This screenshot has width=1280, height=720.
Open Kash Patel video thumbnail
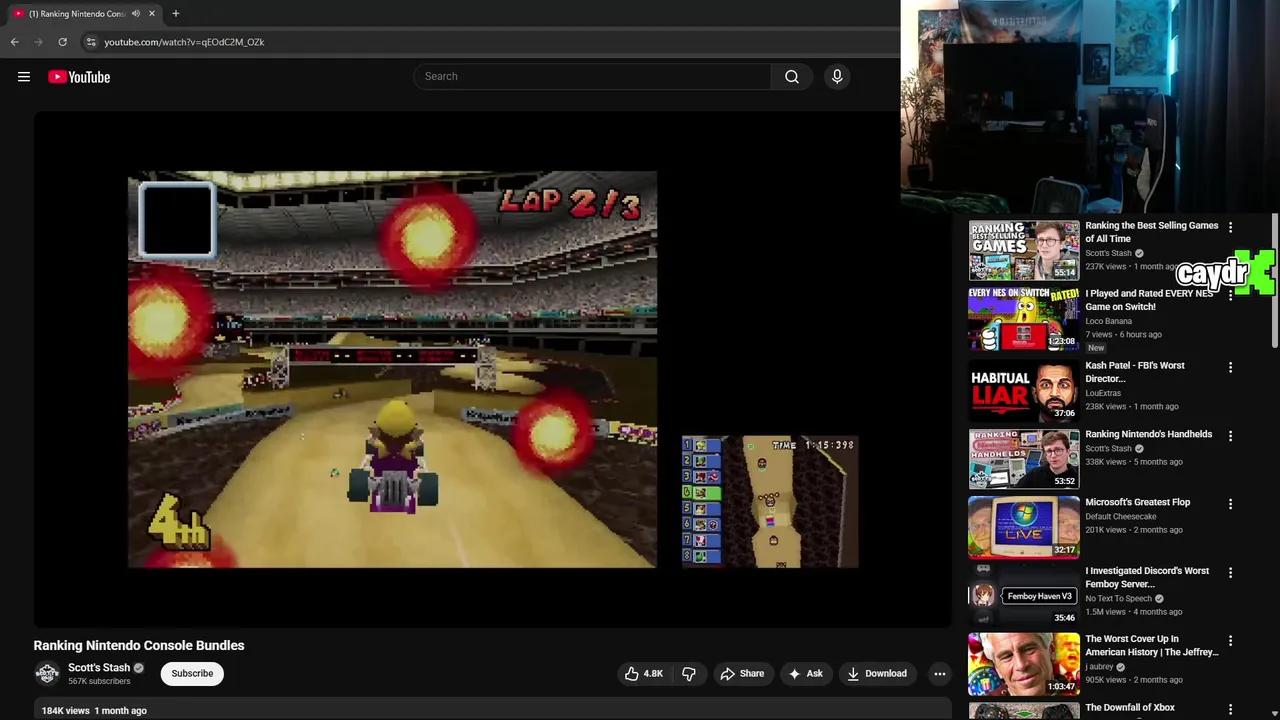pyautogui.click(x=1024, y=391)
